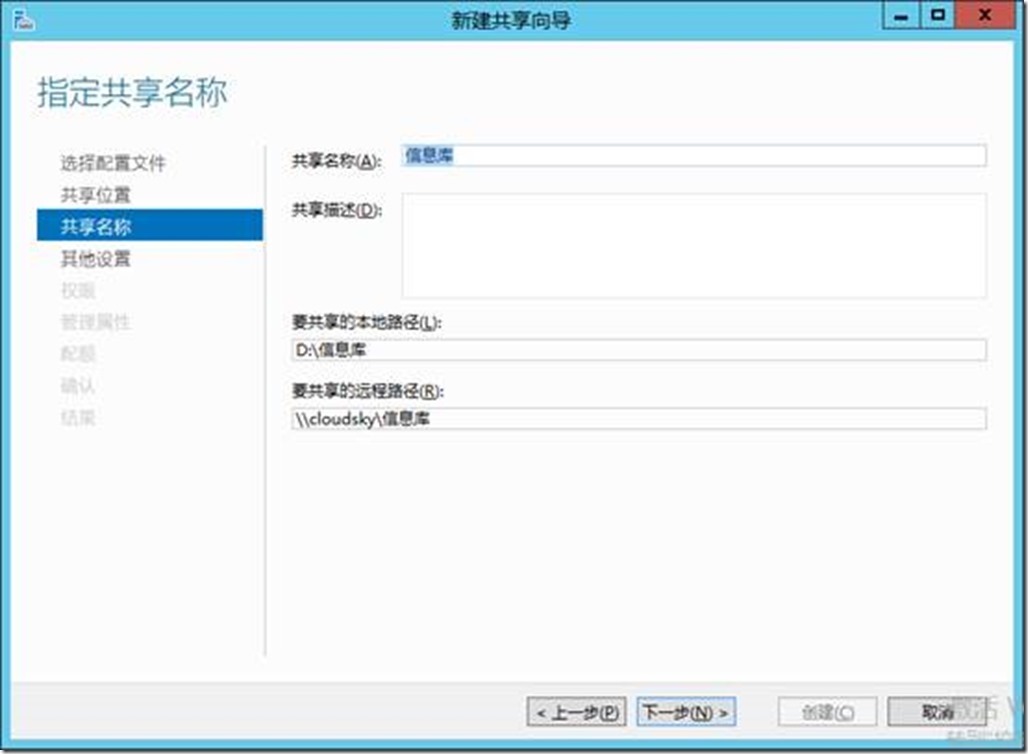Proceed with the 下一步(N) button

[x=686, y=712]
